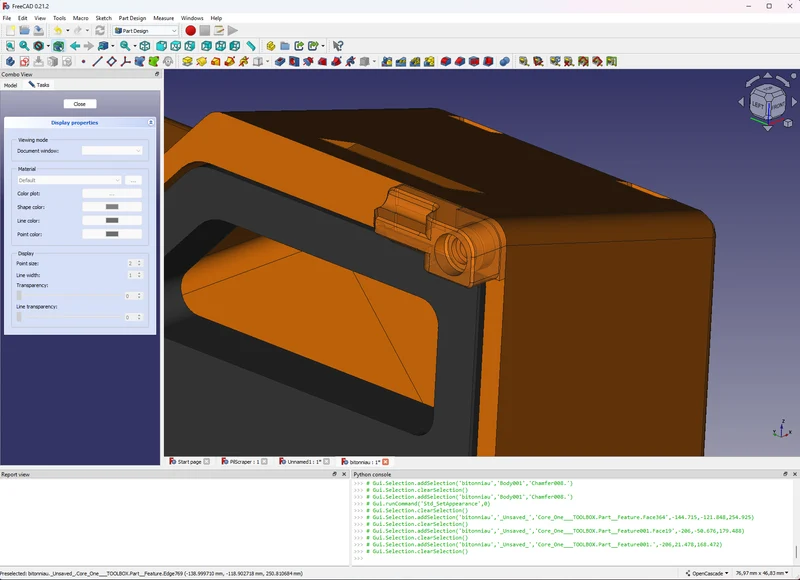Increase the Point size stepper value
This screenshot has width=800, height=580.
(x=139, y=261)
